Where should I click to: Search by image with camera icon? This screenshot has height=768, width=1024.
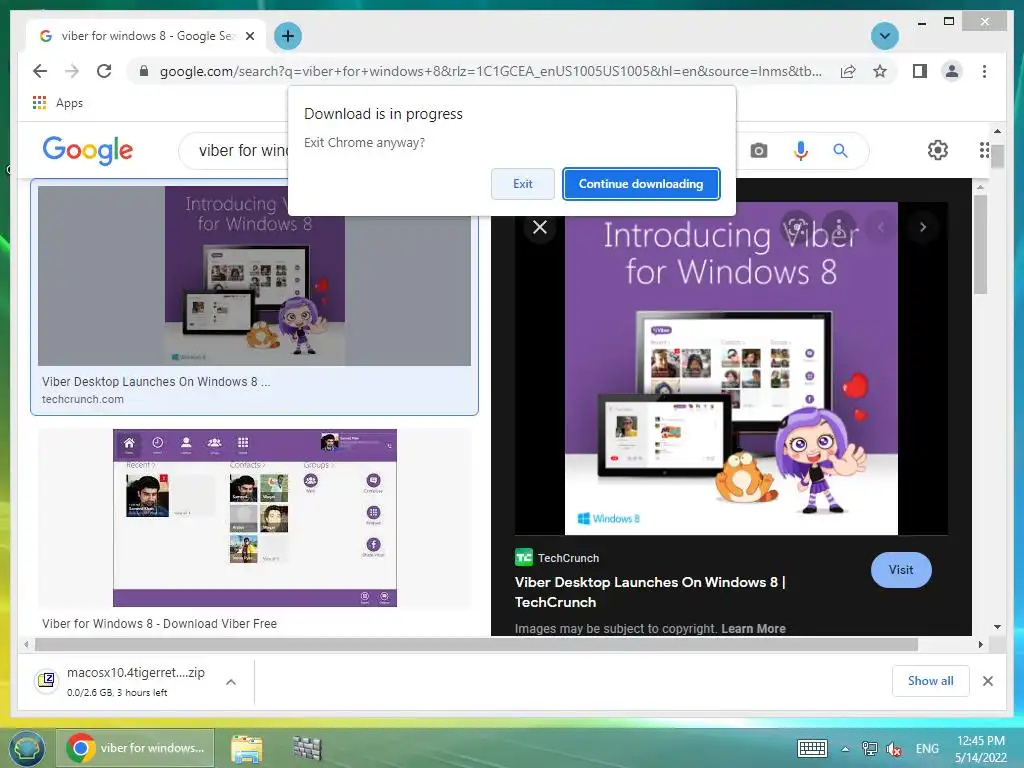click(758, 151)
